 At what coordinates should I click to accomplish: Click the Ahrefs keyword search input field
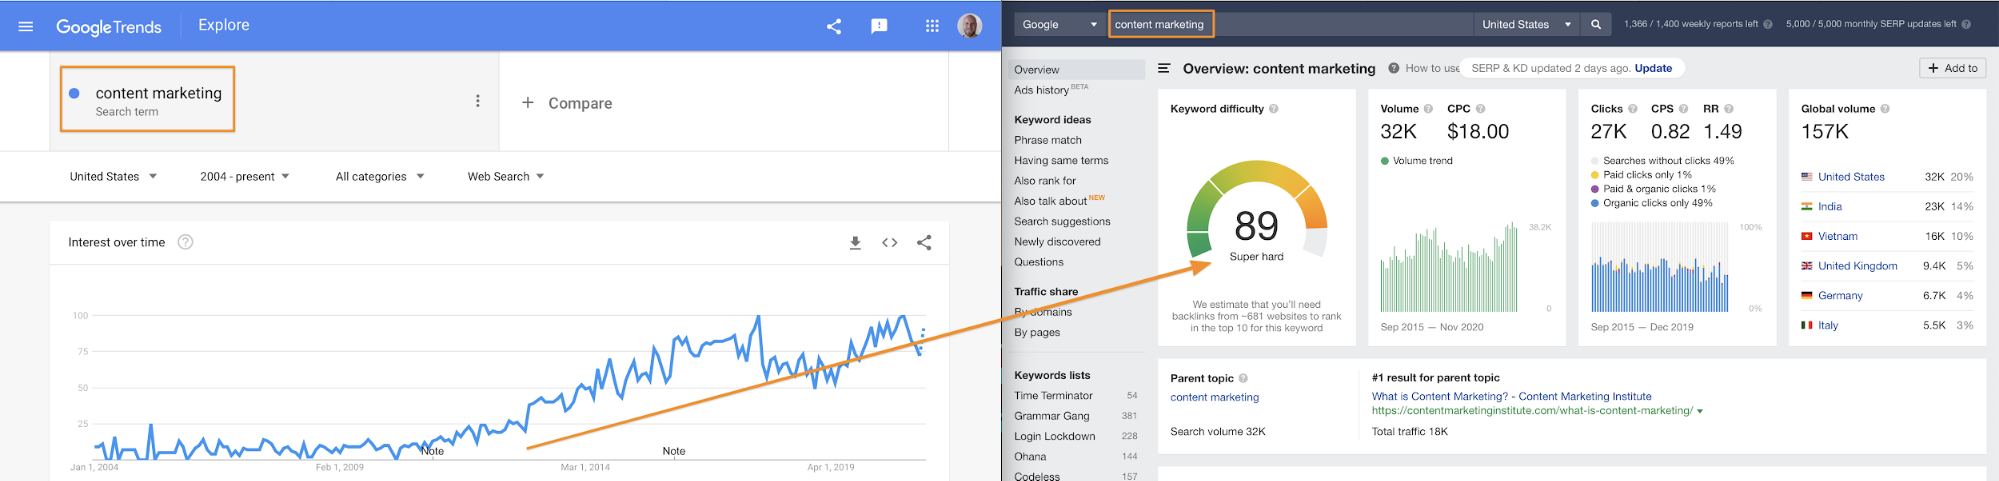(x=1290, y=24)
